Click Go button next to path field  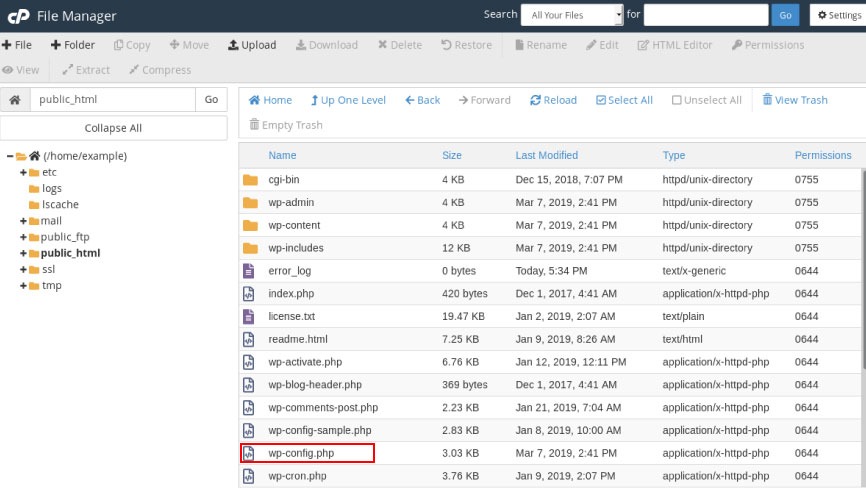click(212, 99)
